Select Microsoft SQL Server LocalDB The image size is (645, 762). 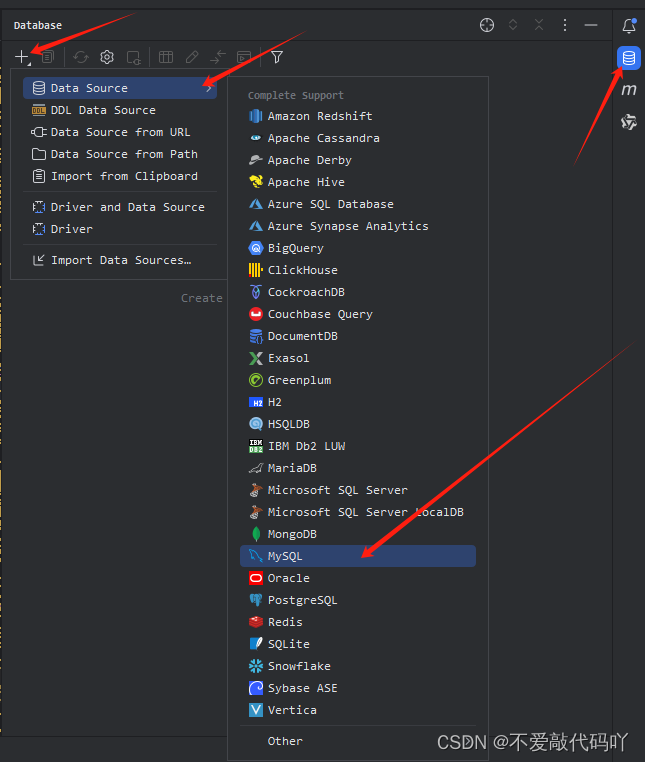pyautogui.click(x=358, y=512)
